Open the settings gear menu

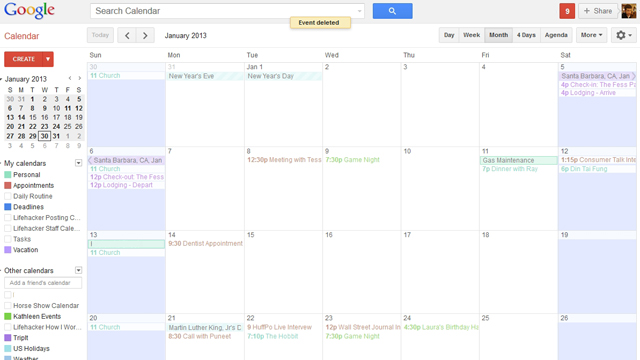click(x=624, y=35)
